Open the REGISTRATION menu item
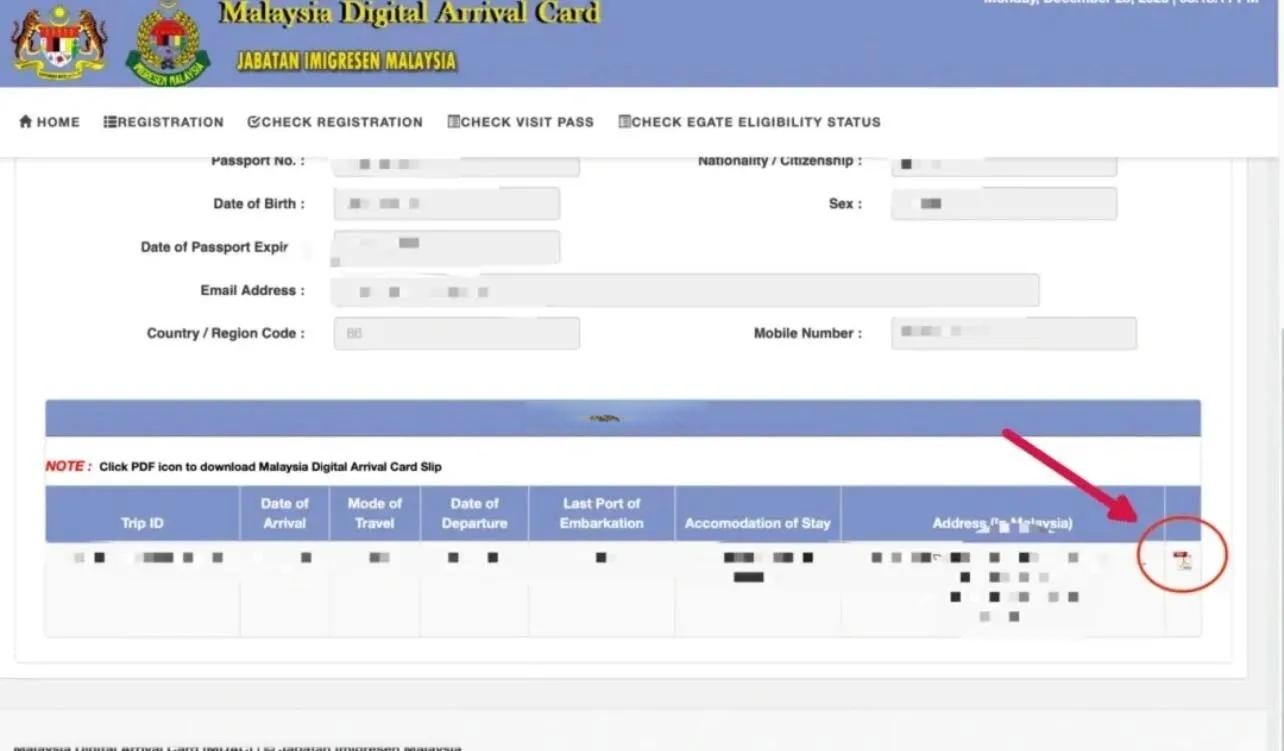The image size is (1284, 751). pyautogui.click(x=164, y=122)
